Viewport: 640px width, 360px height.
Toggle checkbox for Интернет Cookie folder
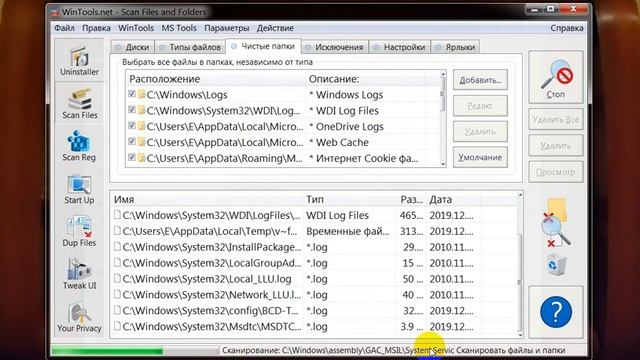pos(131,158)
